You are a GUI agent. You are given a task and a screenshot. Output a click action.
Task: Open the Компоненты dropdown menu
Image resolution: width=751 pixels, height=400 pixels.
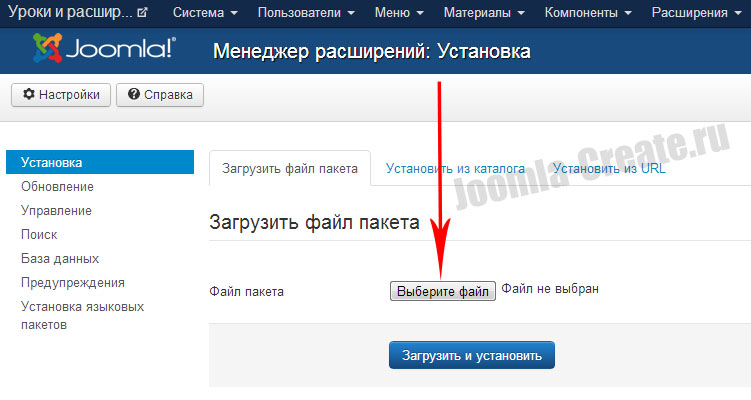(584, 14)
